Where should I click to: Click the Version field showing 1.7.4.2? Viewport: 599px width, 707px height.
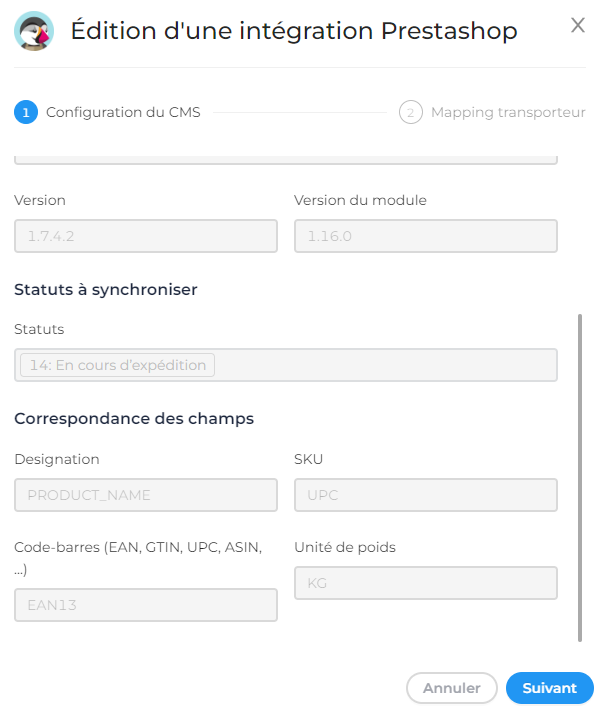[146, 236]
